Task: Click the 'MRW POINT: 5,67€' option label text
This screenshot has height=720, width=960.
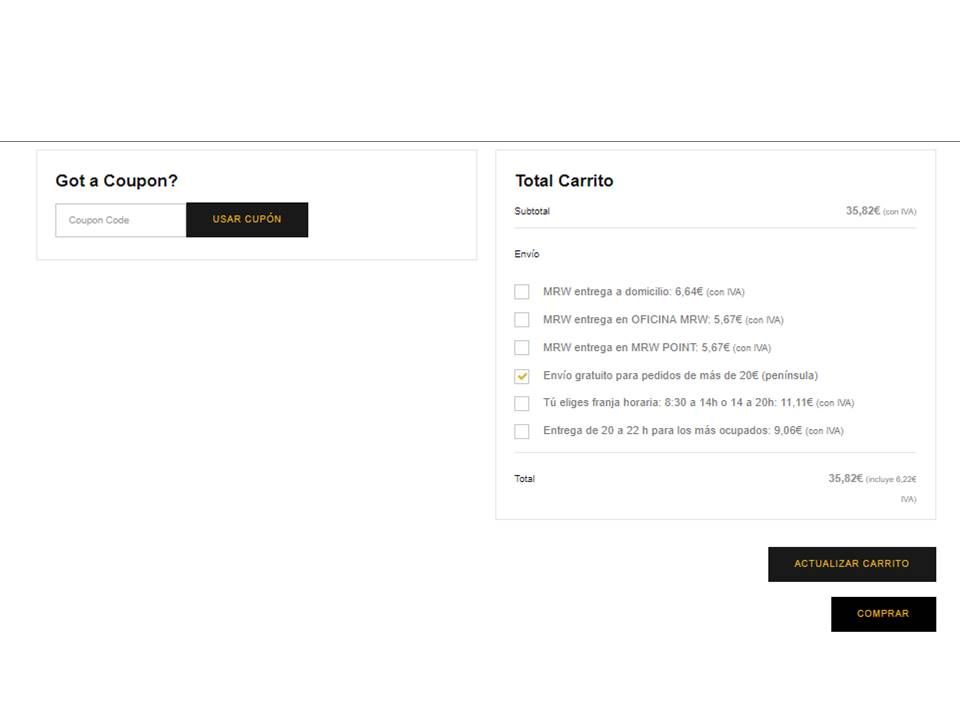Action: [680, 348]
